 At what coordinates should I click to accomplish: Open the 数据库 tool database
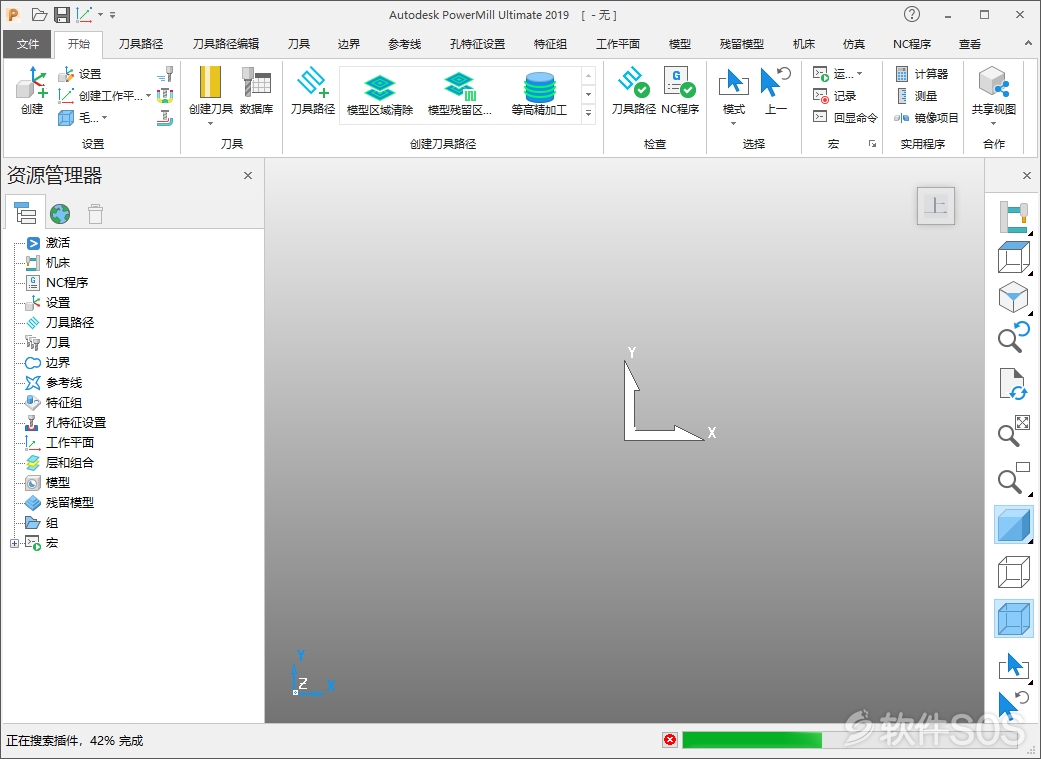point(256,90)
